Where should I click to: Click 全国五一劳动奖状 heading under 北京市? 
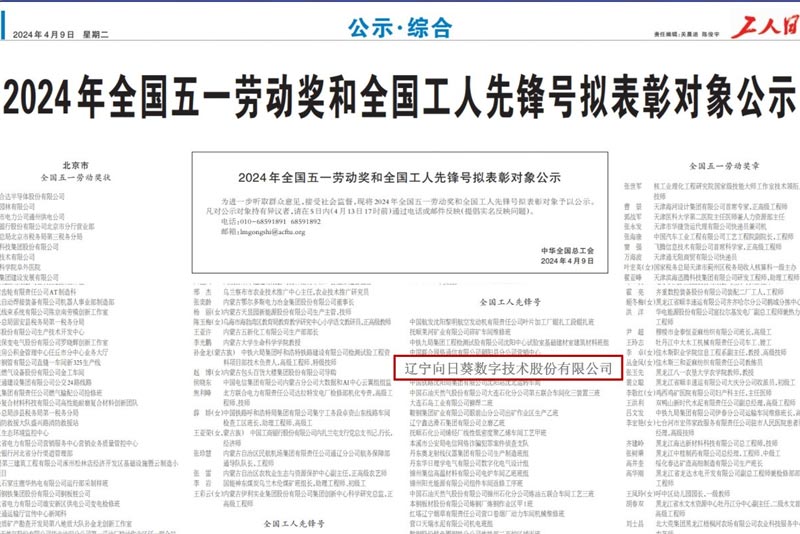tap(76, 177)
